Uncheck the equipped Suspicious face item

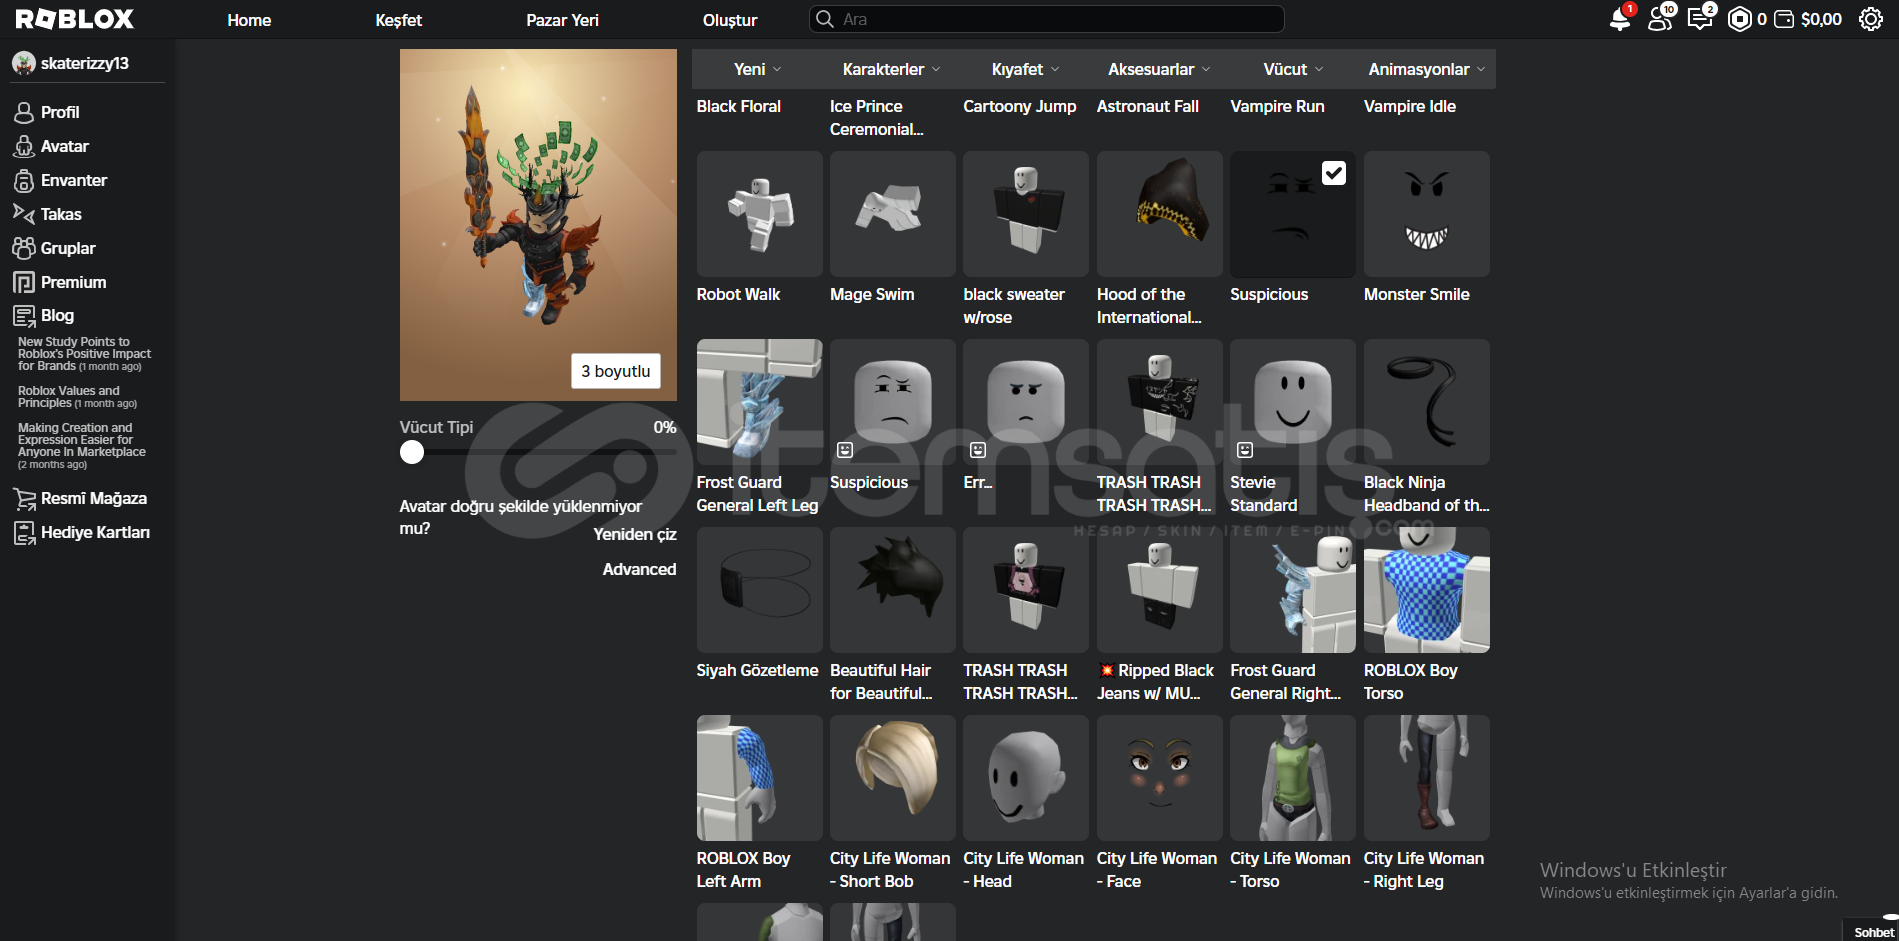(1334, 173)
